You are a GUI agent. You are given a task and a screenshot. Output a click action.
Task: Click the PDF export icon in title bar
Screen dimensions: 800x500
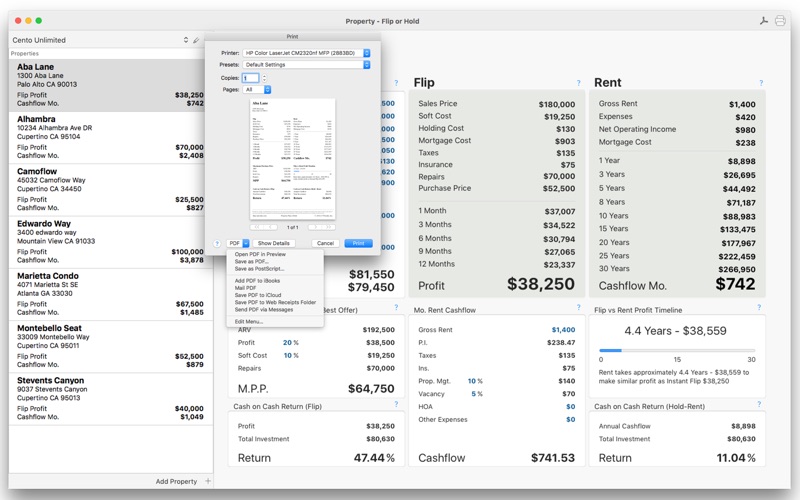(x=764, y=20)
